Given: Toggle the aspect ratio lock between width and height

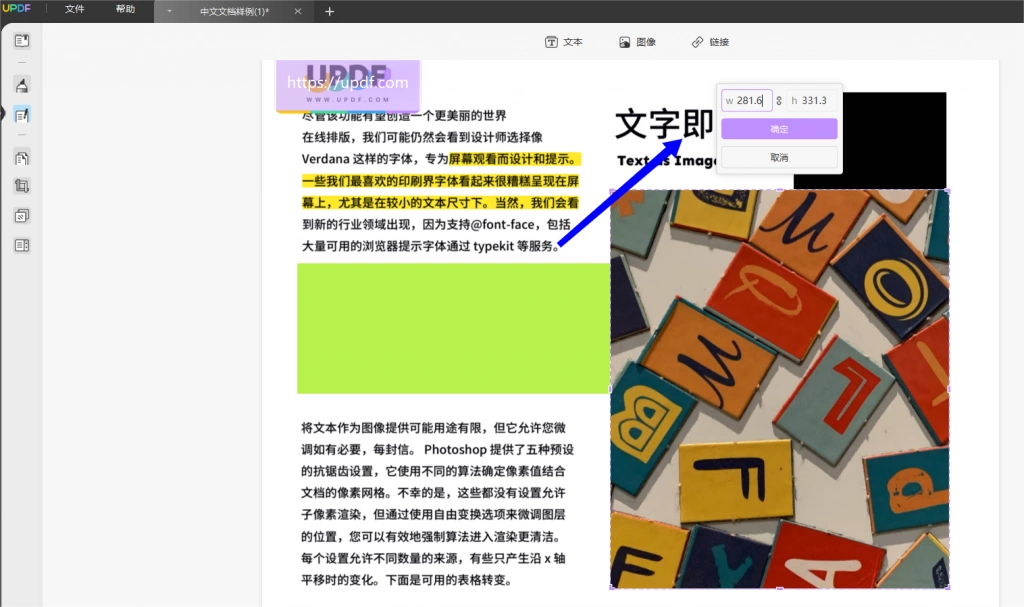Looking at the screenshot, I should tap(779, 101).
